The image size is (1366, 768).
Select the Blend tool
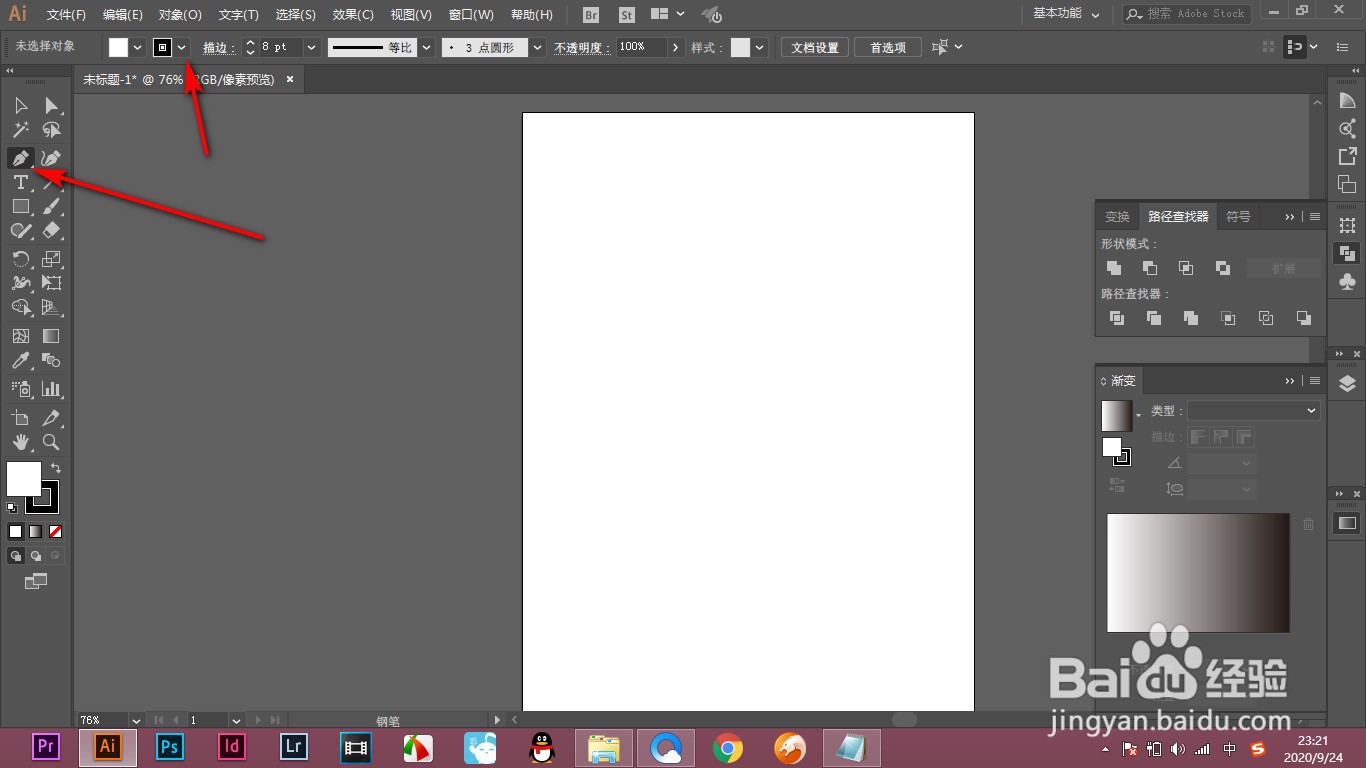51,360
